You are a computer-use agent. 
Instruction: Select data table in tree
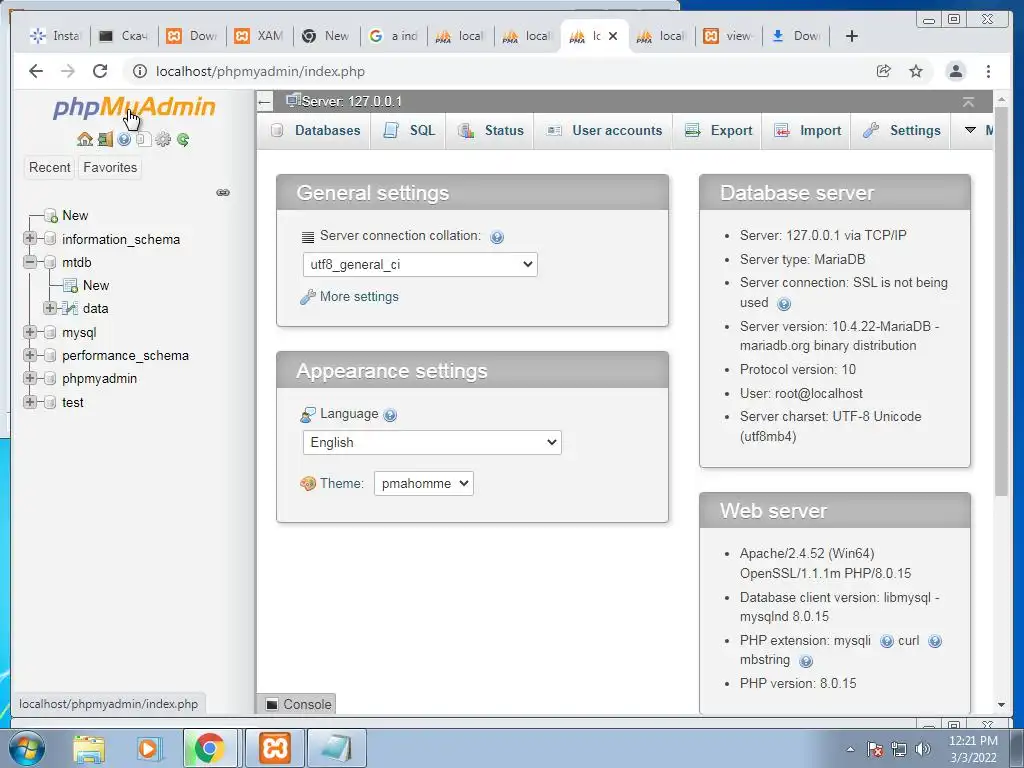tap(95, 308)
